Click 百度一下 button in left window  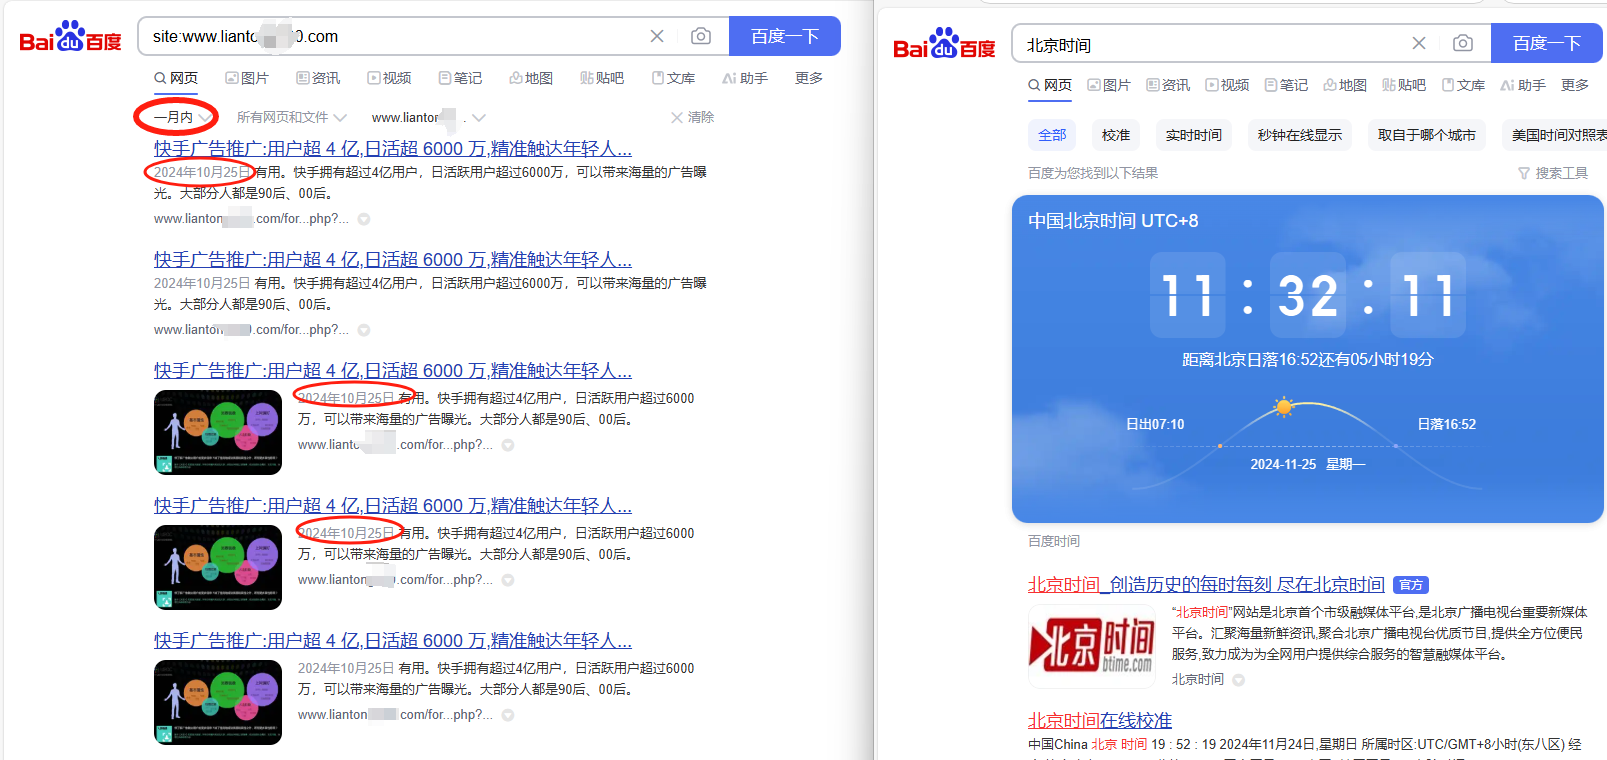point(785,36)
